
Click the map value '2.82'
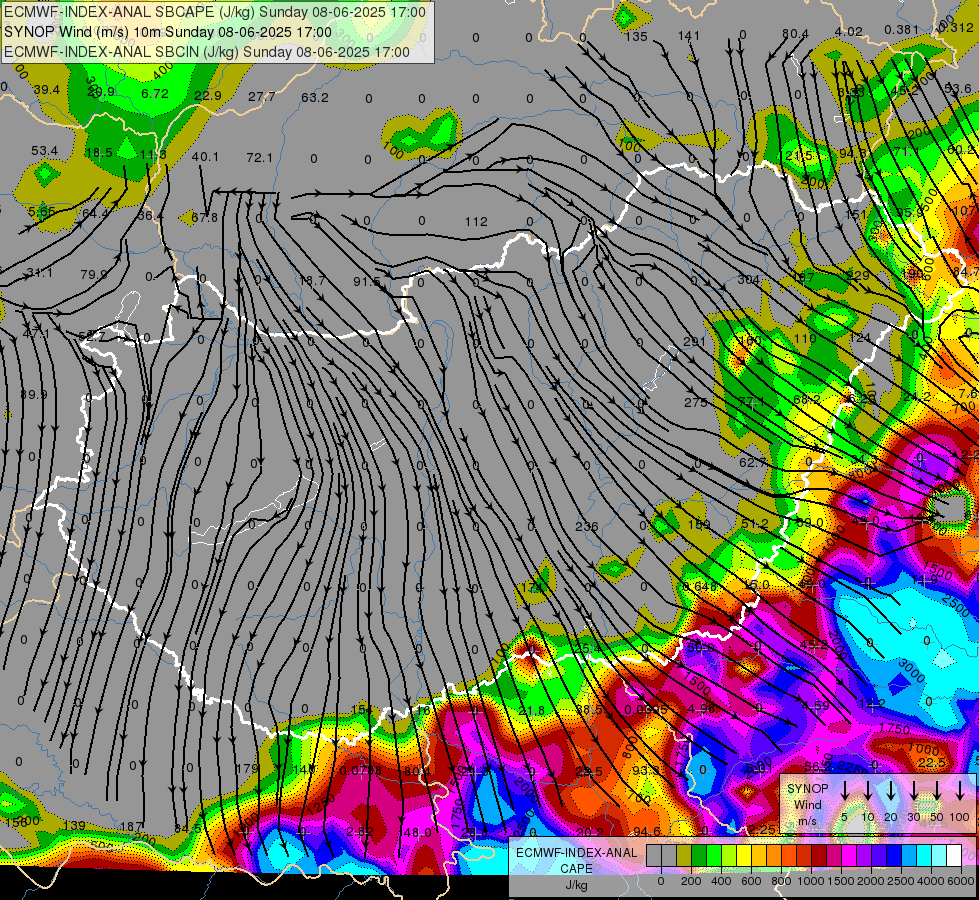360,831
